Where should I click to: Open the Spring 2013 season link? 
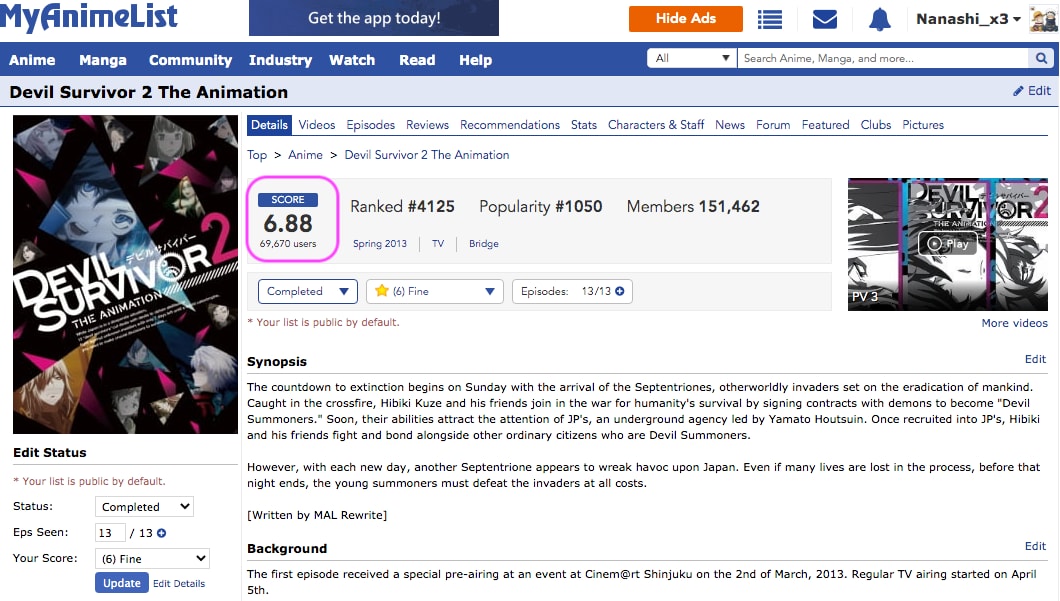[380, 244]
